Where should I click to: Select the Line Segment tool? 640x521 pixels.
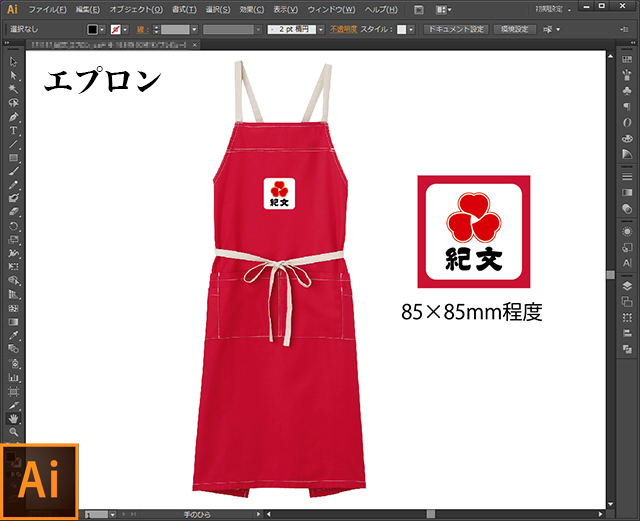tap(13, 144)
